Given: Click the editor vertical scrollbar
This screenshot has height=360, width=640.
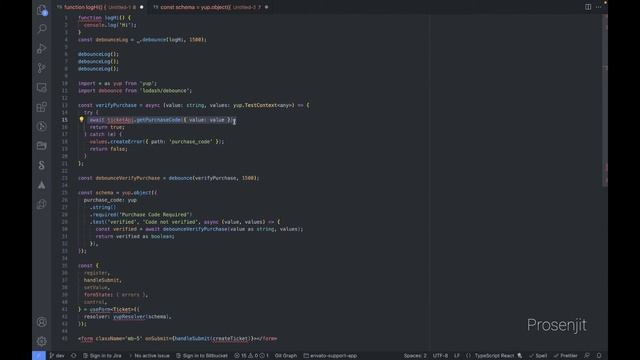Looking at the screenshot, I should click(x=605, y=100).
